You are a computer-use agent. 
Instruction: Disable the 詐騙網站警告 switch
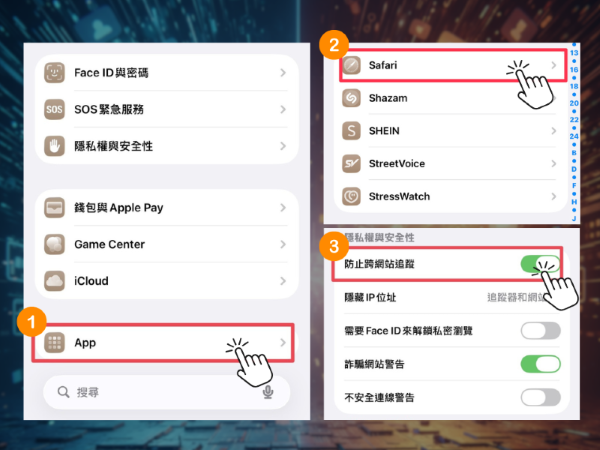[x=540, y=364]
